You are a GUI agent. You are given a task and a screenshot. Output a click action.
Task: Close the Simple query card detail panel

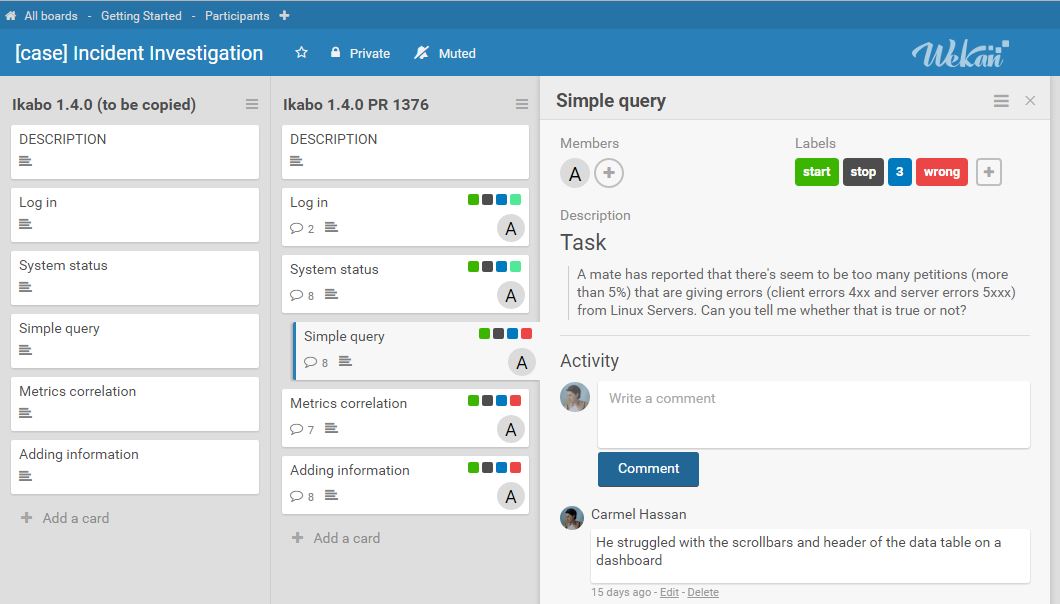1030,101
